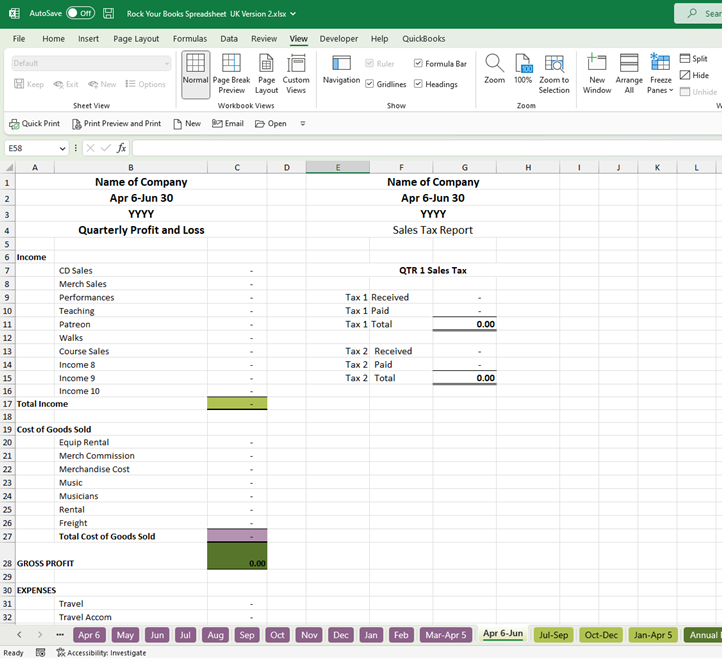Open Custom Views dialog
Viewport: 722px width, 659px height.
[x=296, y=74]
